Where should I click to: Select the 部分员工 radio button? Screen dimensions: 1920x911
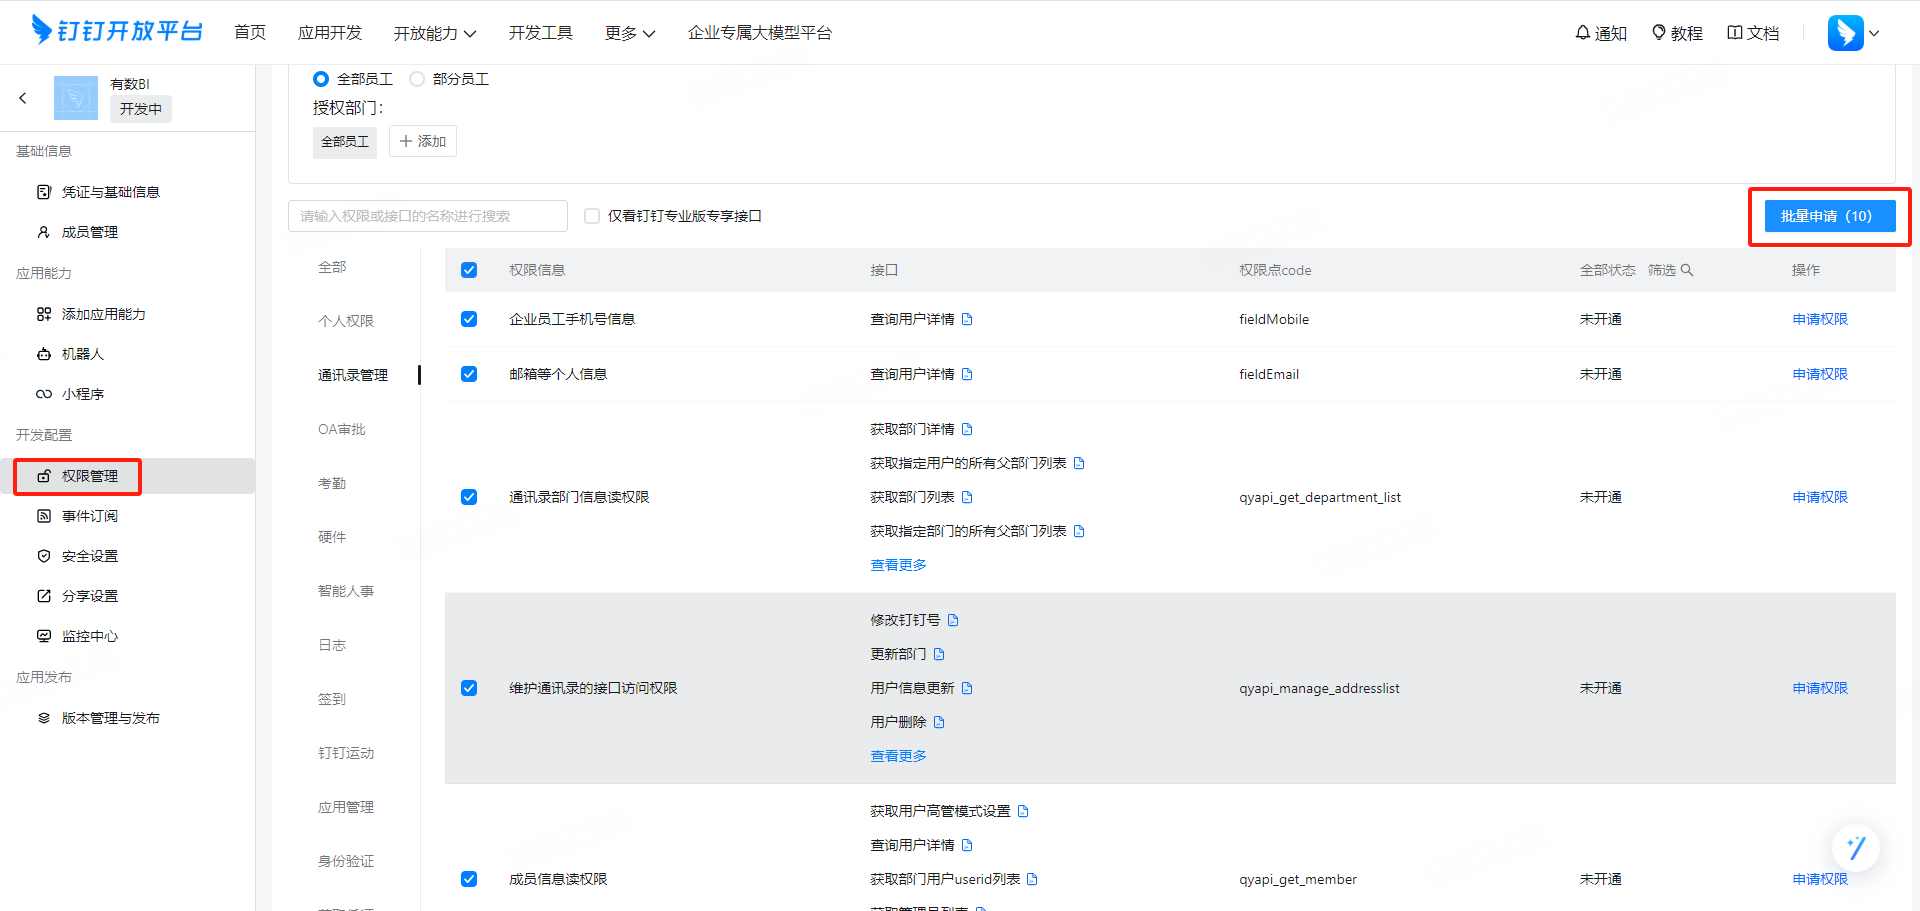[417, 79]
